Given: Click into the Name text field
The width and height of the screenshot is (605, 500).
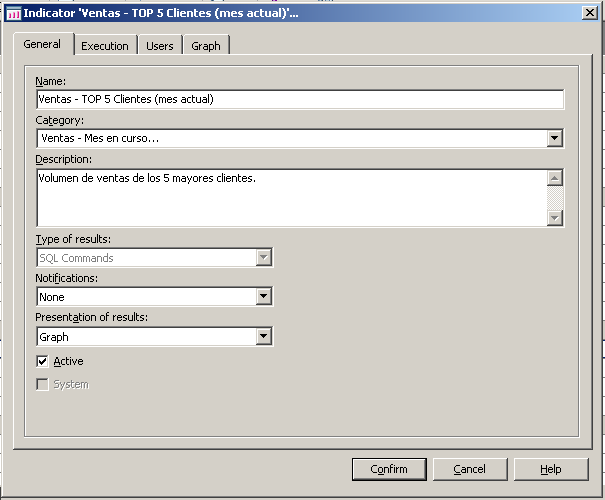Looking at the screenshot, I should [299, 100].
